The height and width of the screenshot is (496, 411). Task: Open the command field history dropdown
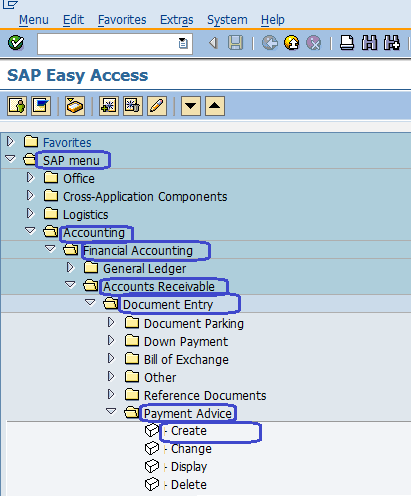(x=183, y=43)
